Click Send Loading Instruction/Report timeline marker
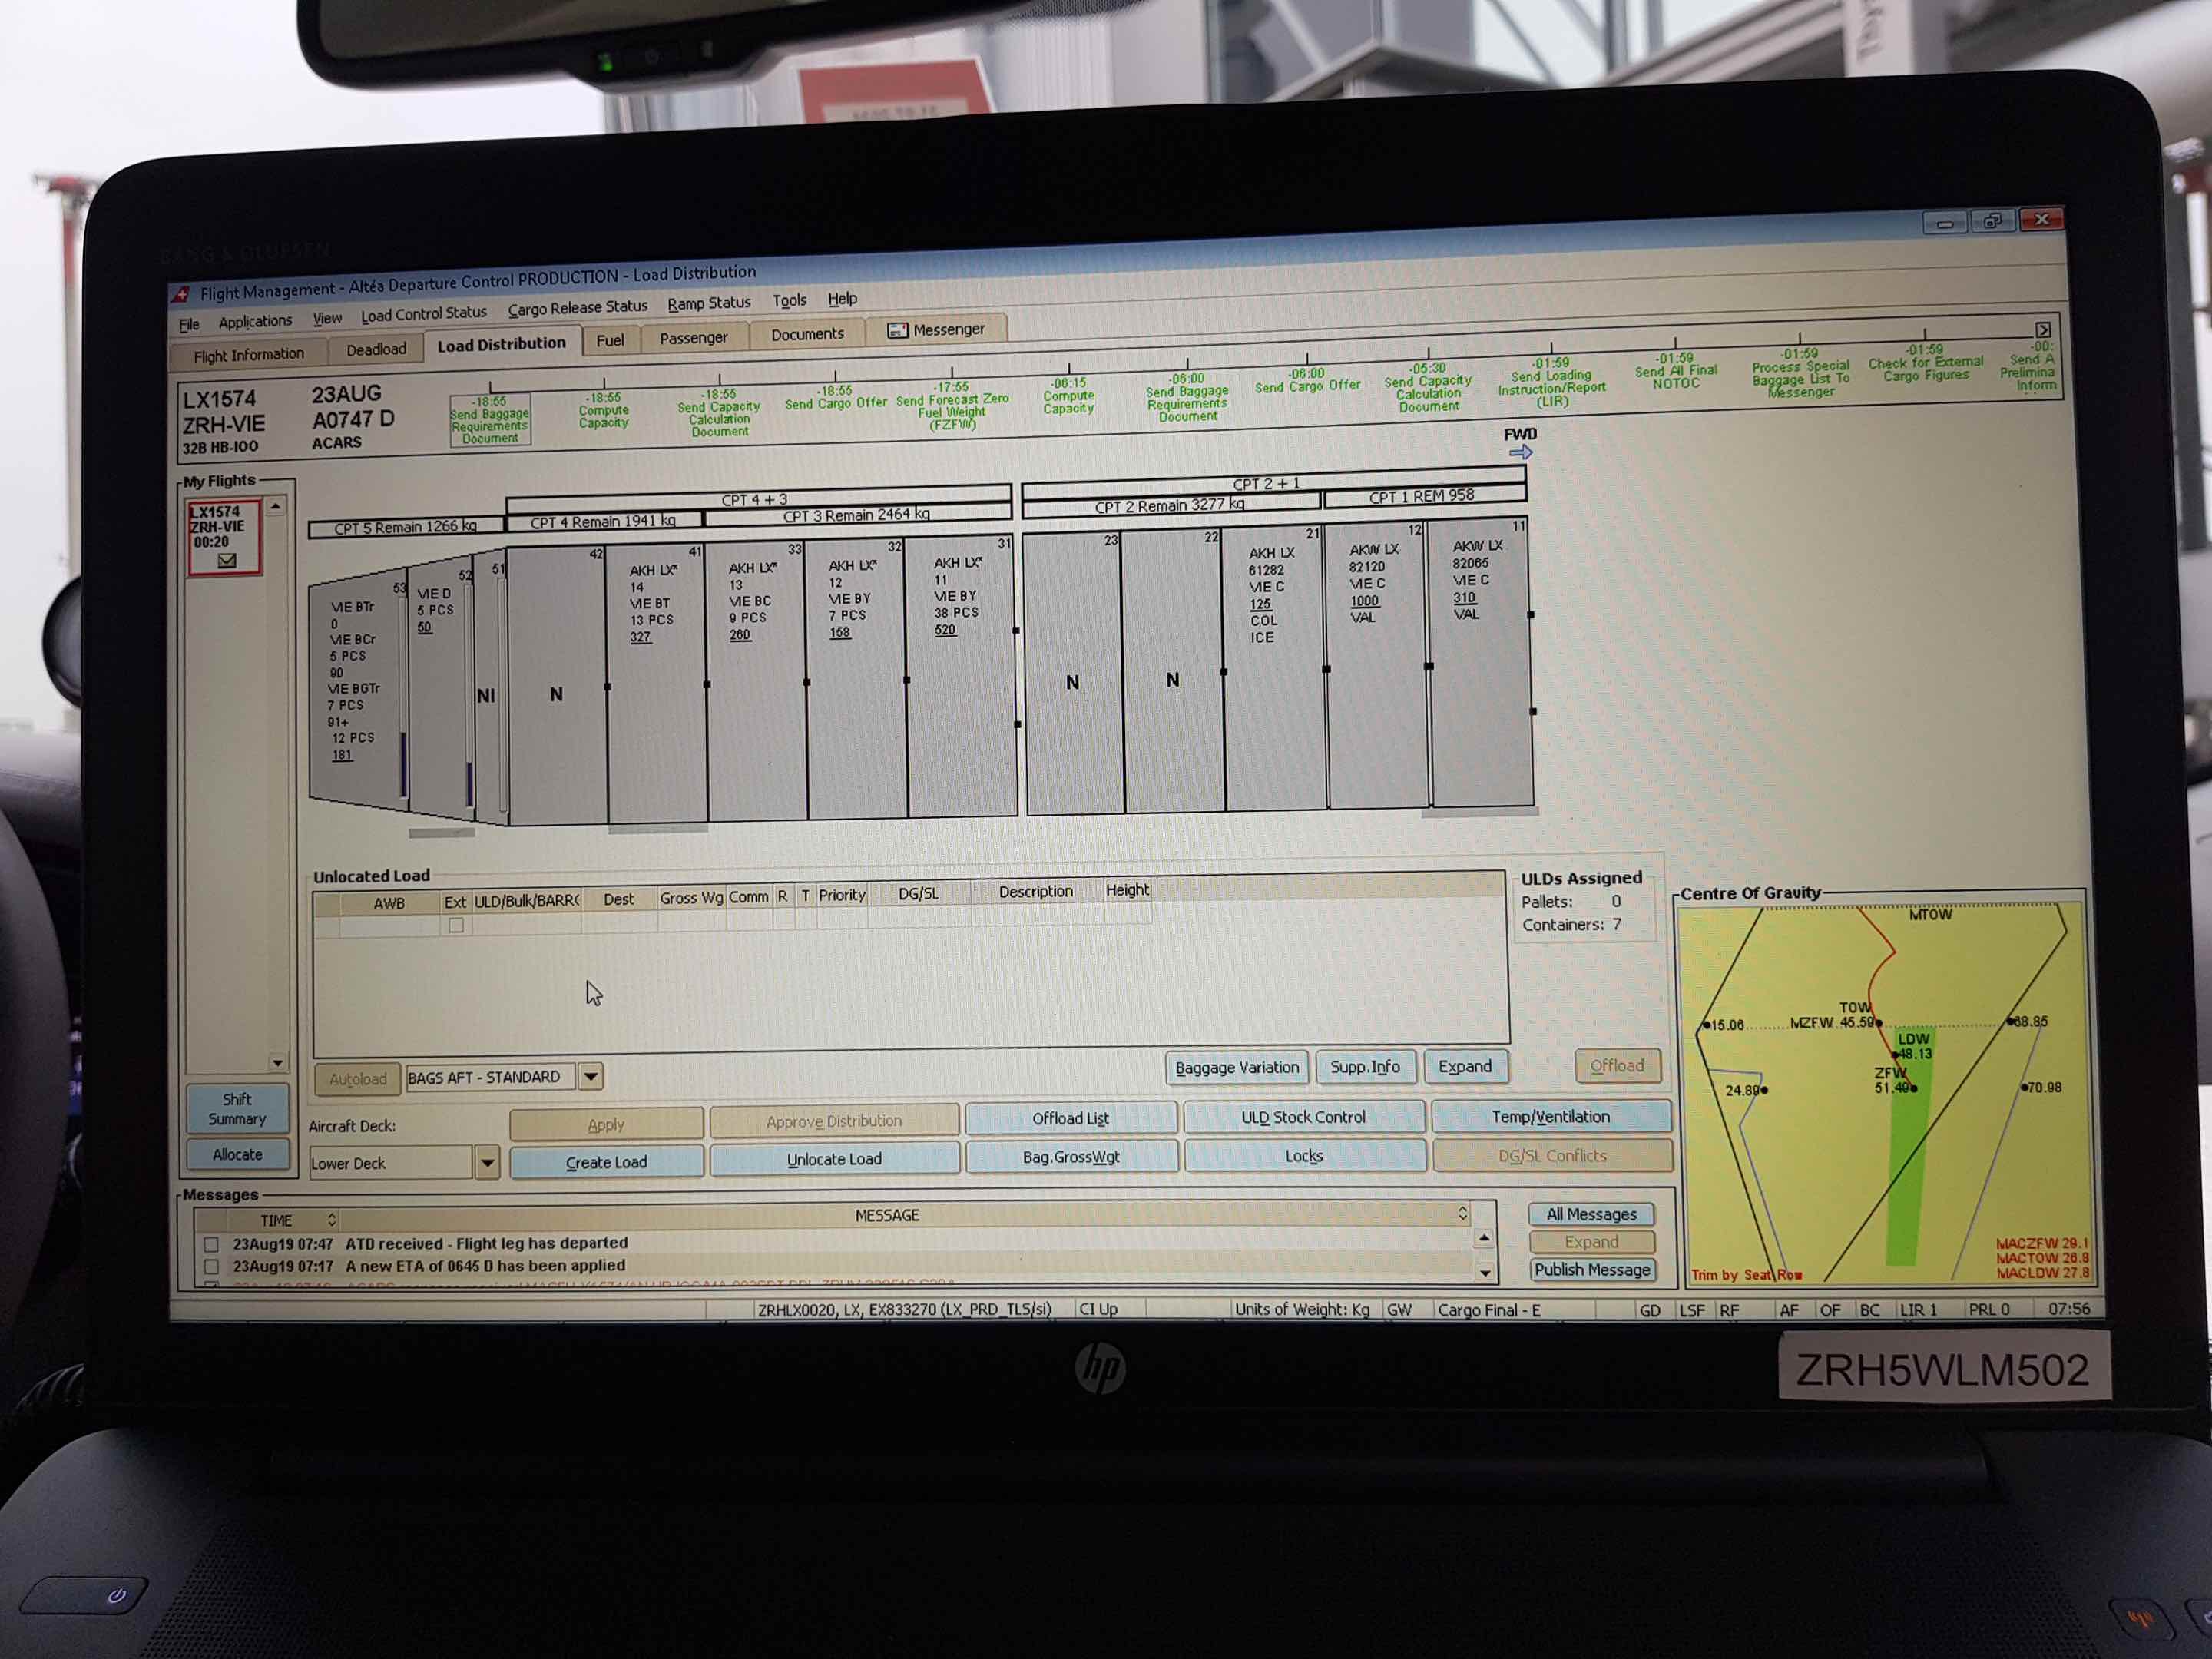The image size is (2212, 1659). click(x=1551, y=383)
